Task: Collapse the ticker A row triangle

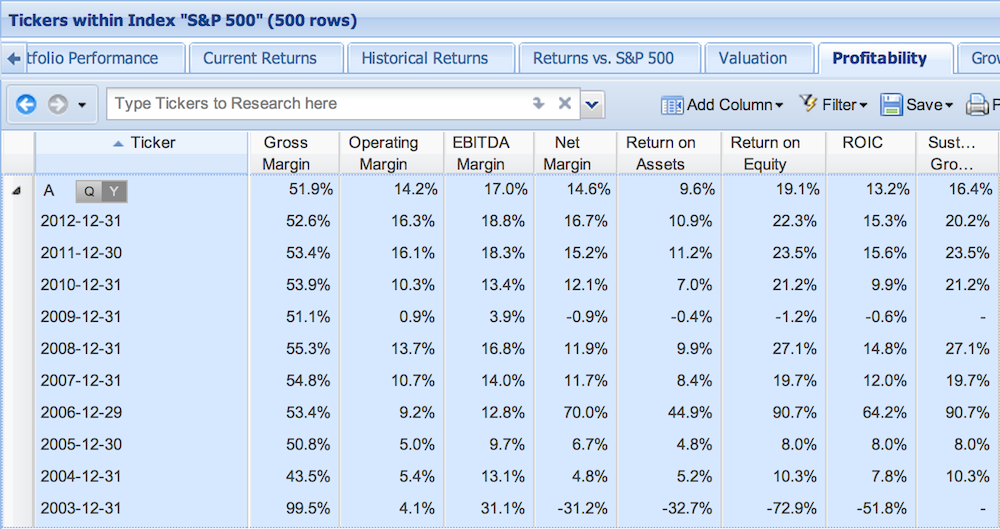Action: click(x=17, y=190)
